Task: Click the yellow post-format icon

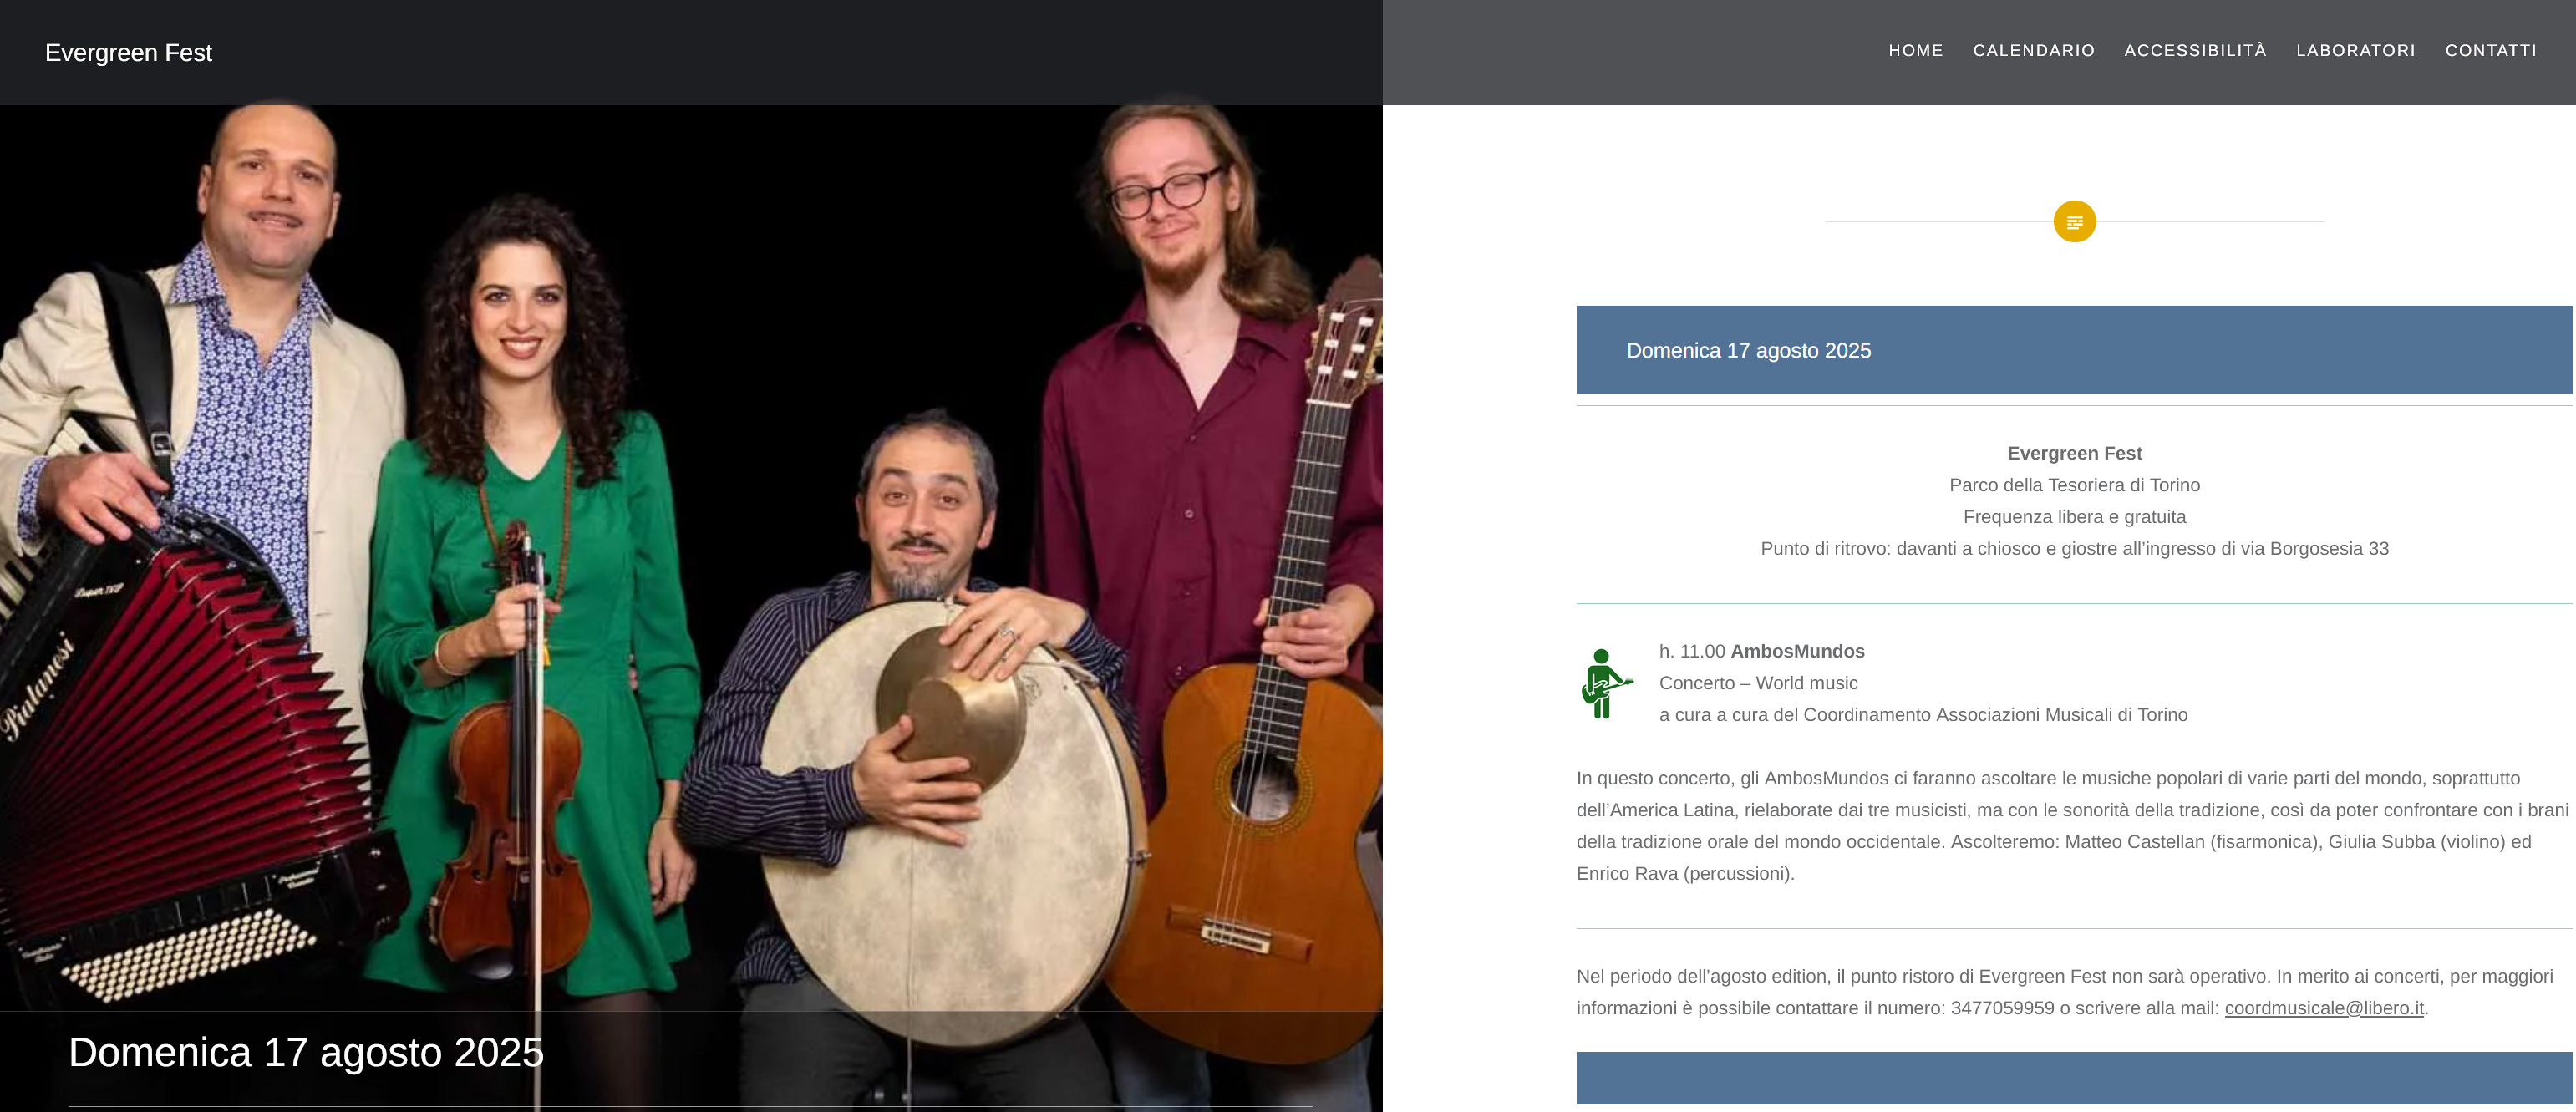Action: pyautogui.click(x=2074, y=221)
